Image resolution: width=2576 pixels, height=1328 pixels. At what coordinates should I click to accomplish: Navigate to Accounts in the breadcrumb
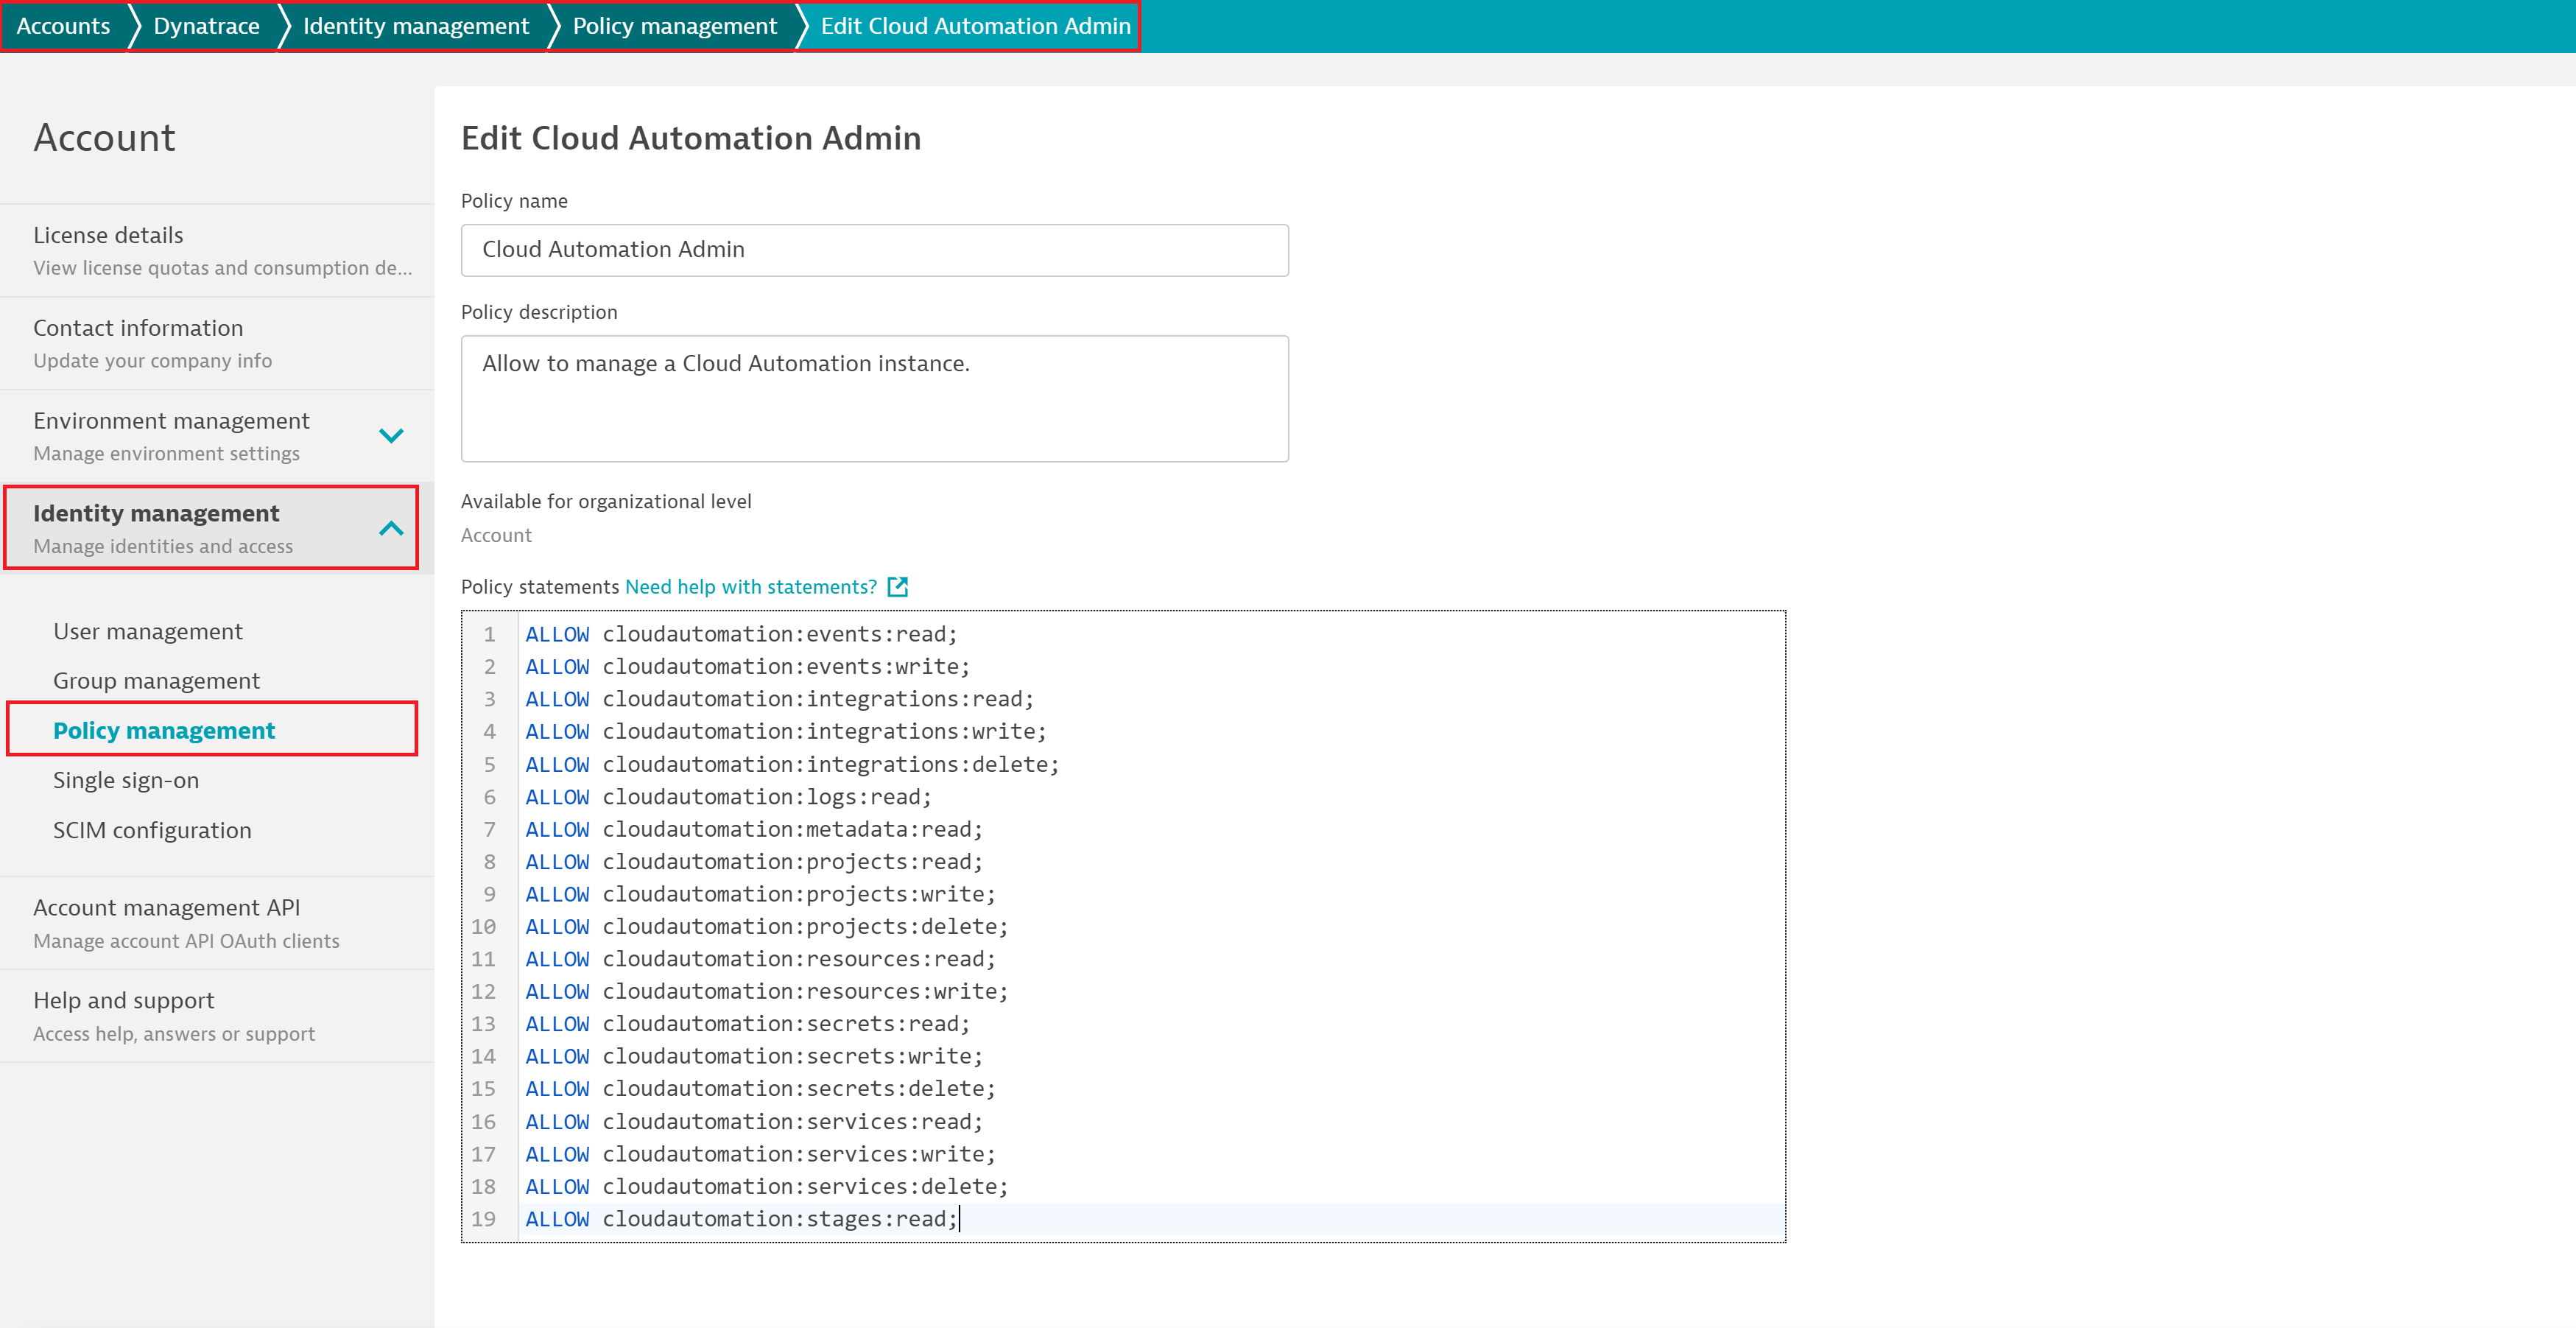(x=64, y=26)
